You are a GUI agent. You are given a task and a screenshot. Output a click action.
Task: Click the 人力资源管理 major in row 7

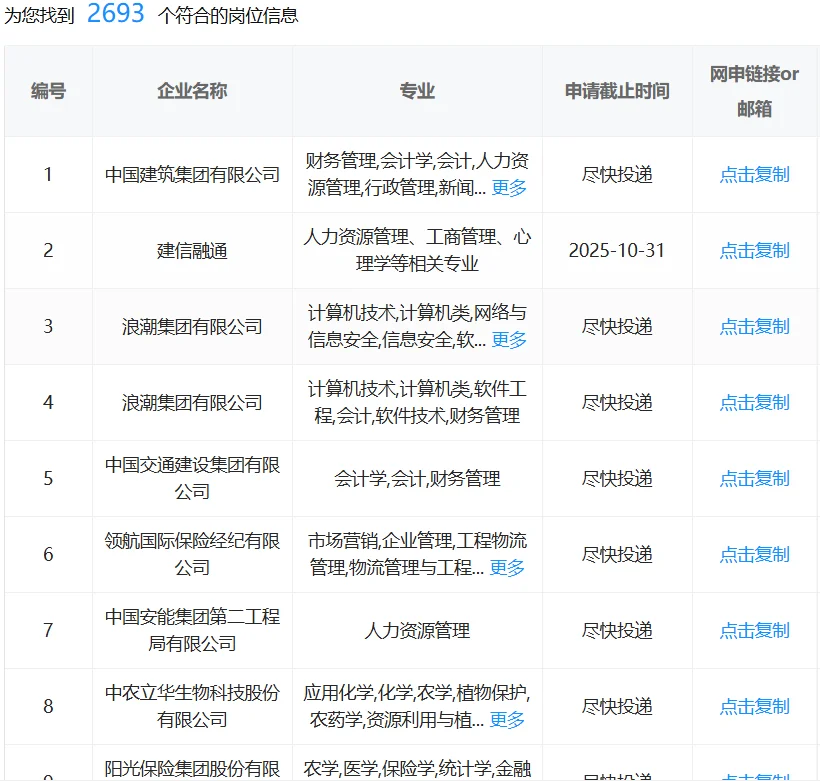click(x=417, y=630)
